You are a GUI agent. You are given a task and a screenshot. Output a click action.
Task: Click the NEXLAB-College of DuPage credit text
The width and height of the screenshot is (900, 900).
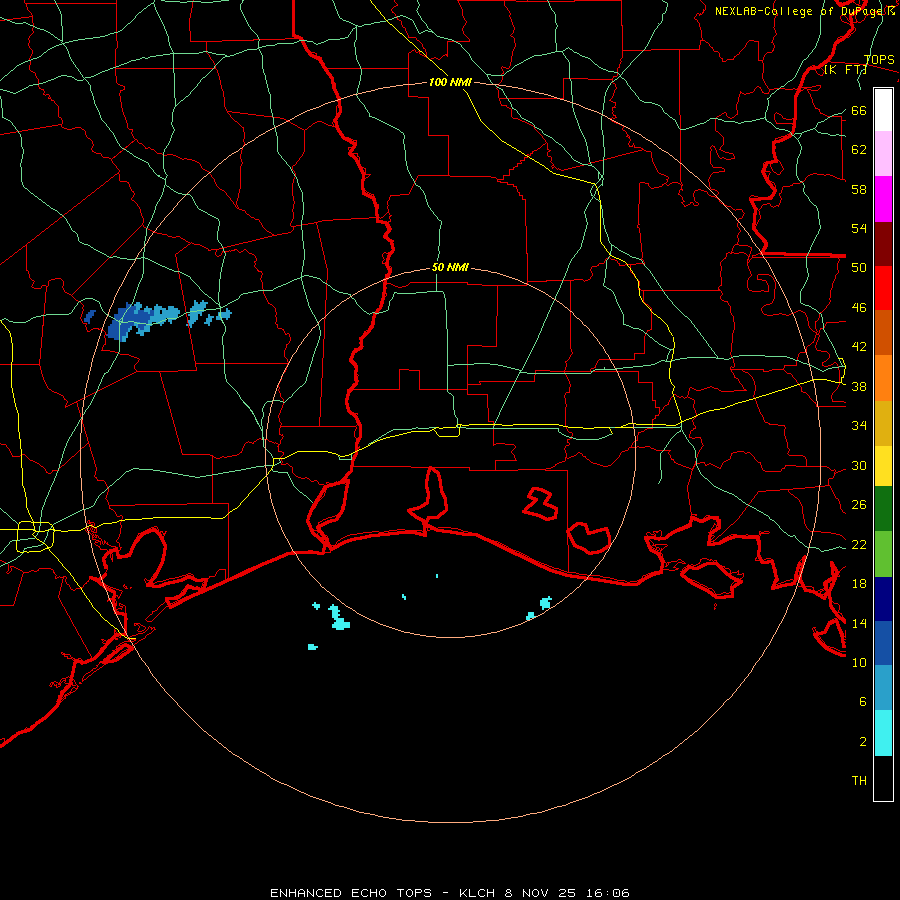point(804,11)
